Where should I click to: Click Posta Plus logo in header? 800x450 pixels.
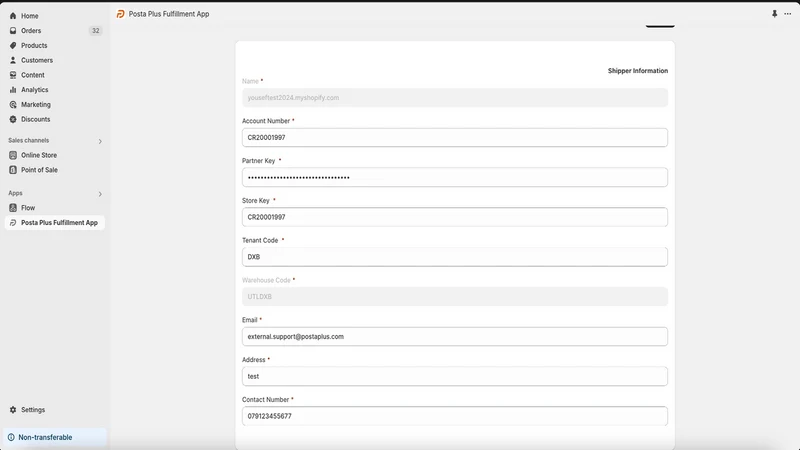(120, 14)
